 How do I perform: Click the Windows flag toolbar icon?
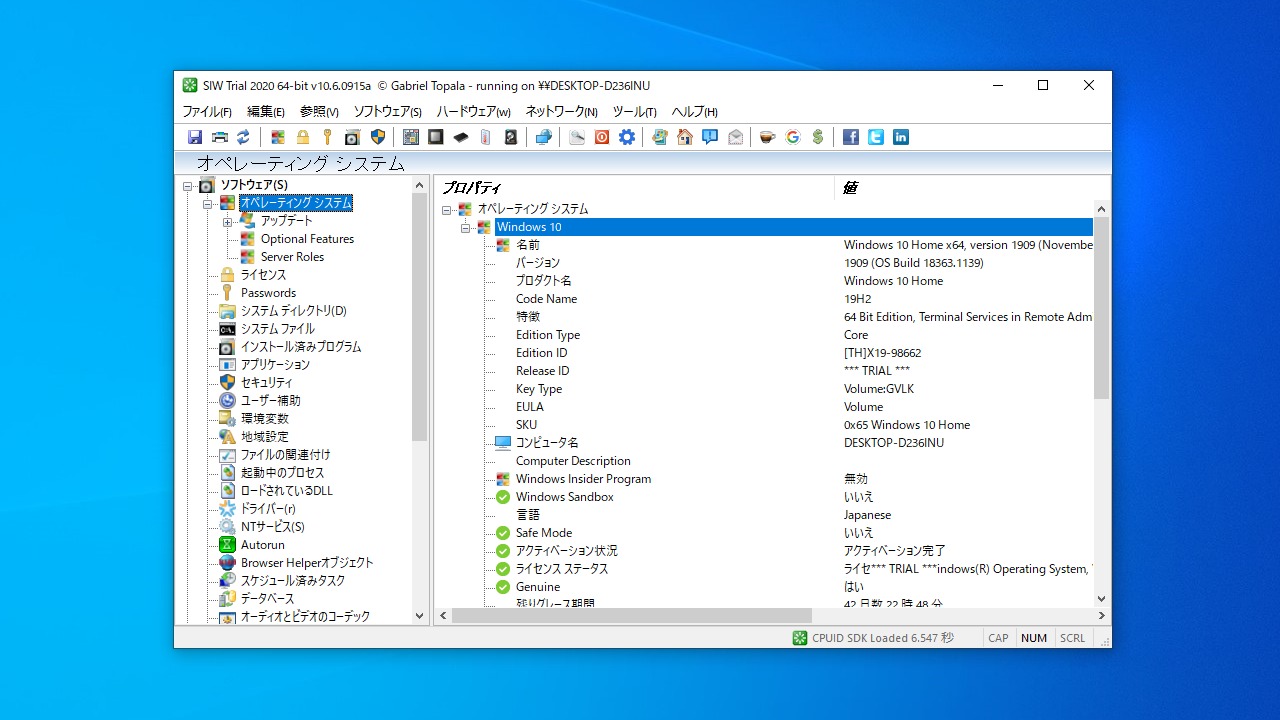click(x=278, y=137)
